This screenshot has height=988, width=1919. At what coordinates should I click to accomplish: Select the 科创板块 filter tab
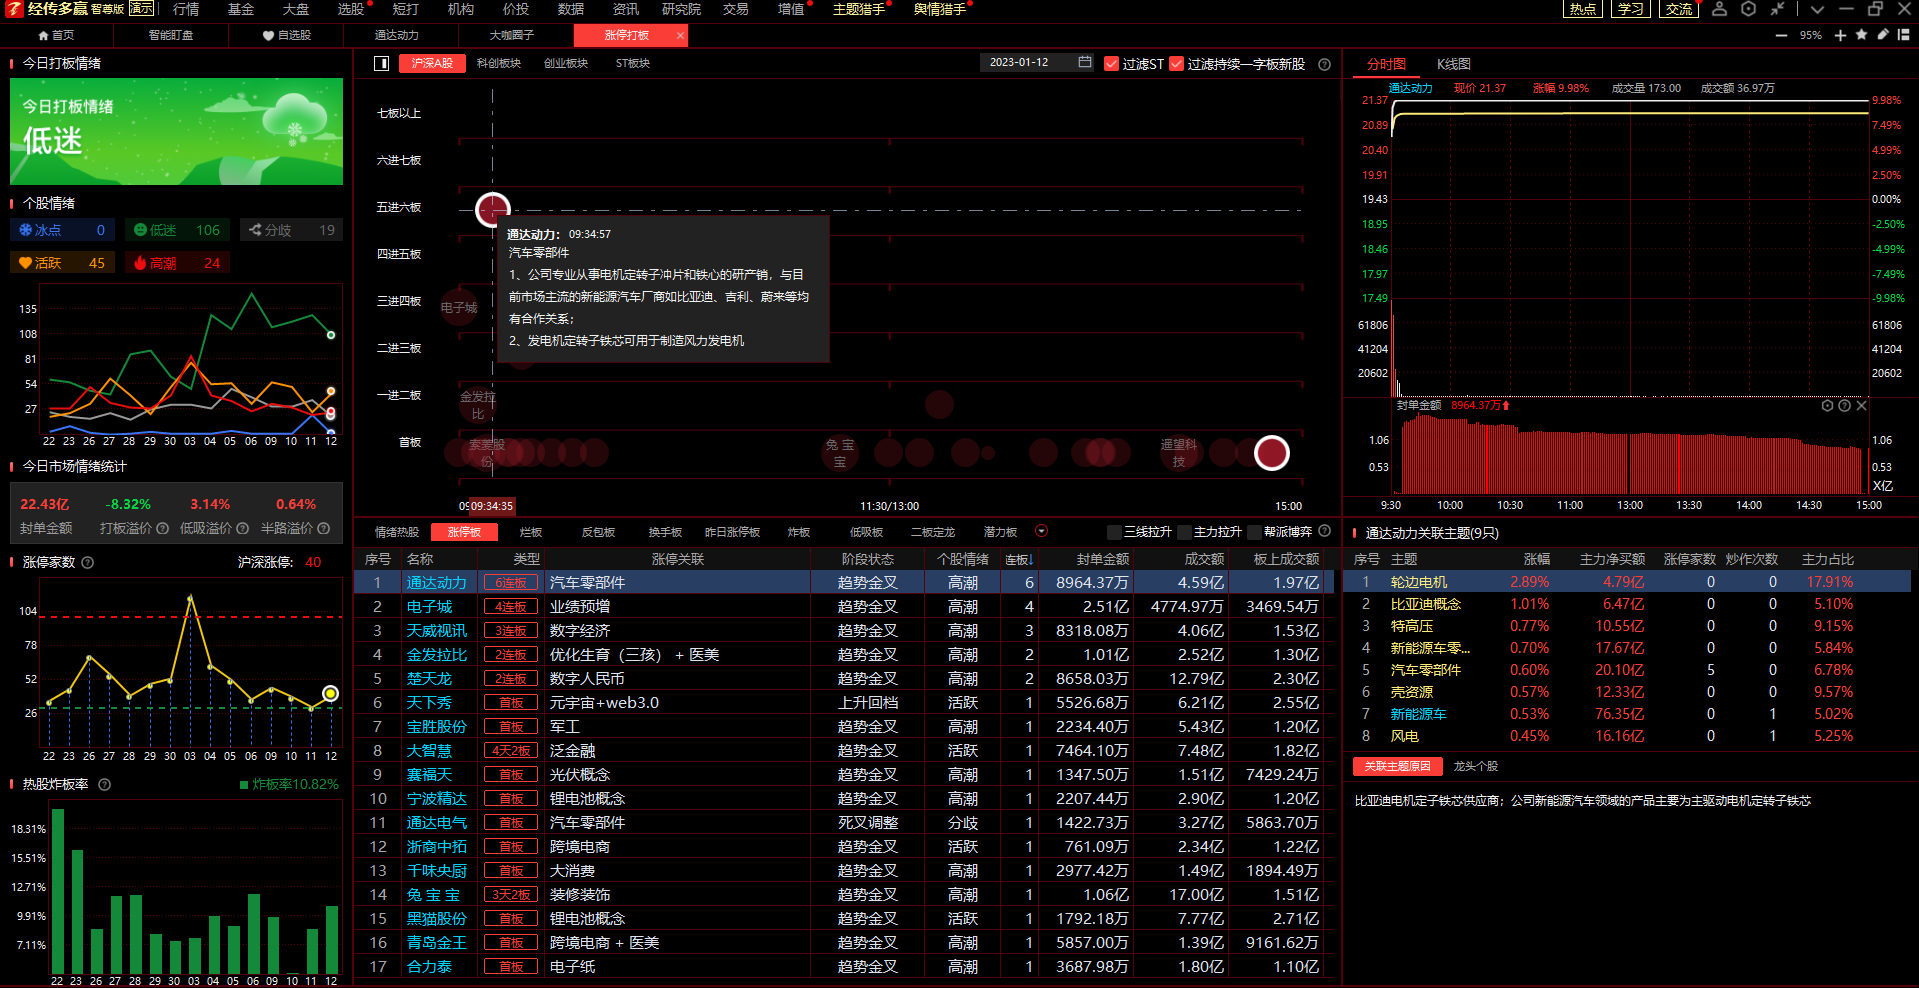499,63
